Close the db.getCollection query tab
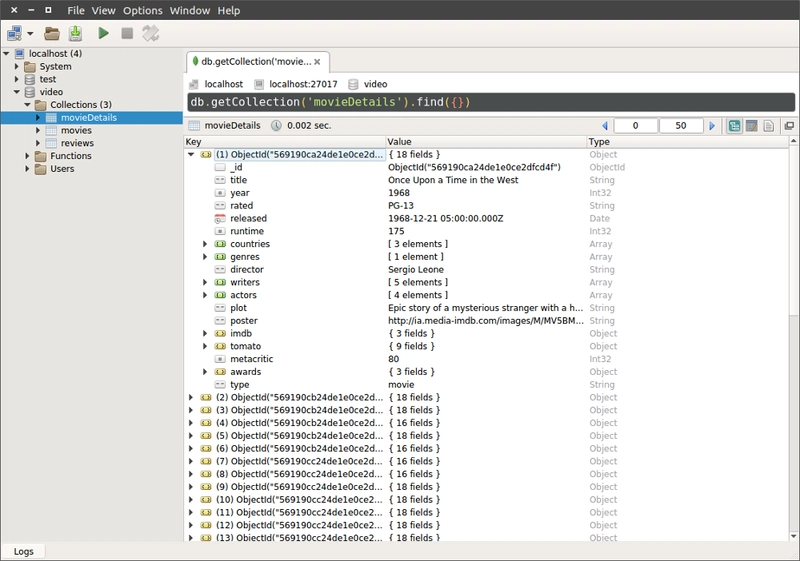The height and width of the screenshot is (561, 800). (317, 62)
